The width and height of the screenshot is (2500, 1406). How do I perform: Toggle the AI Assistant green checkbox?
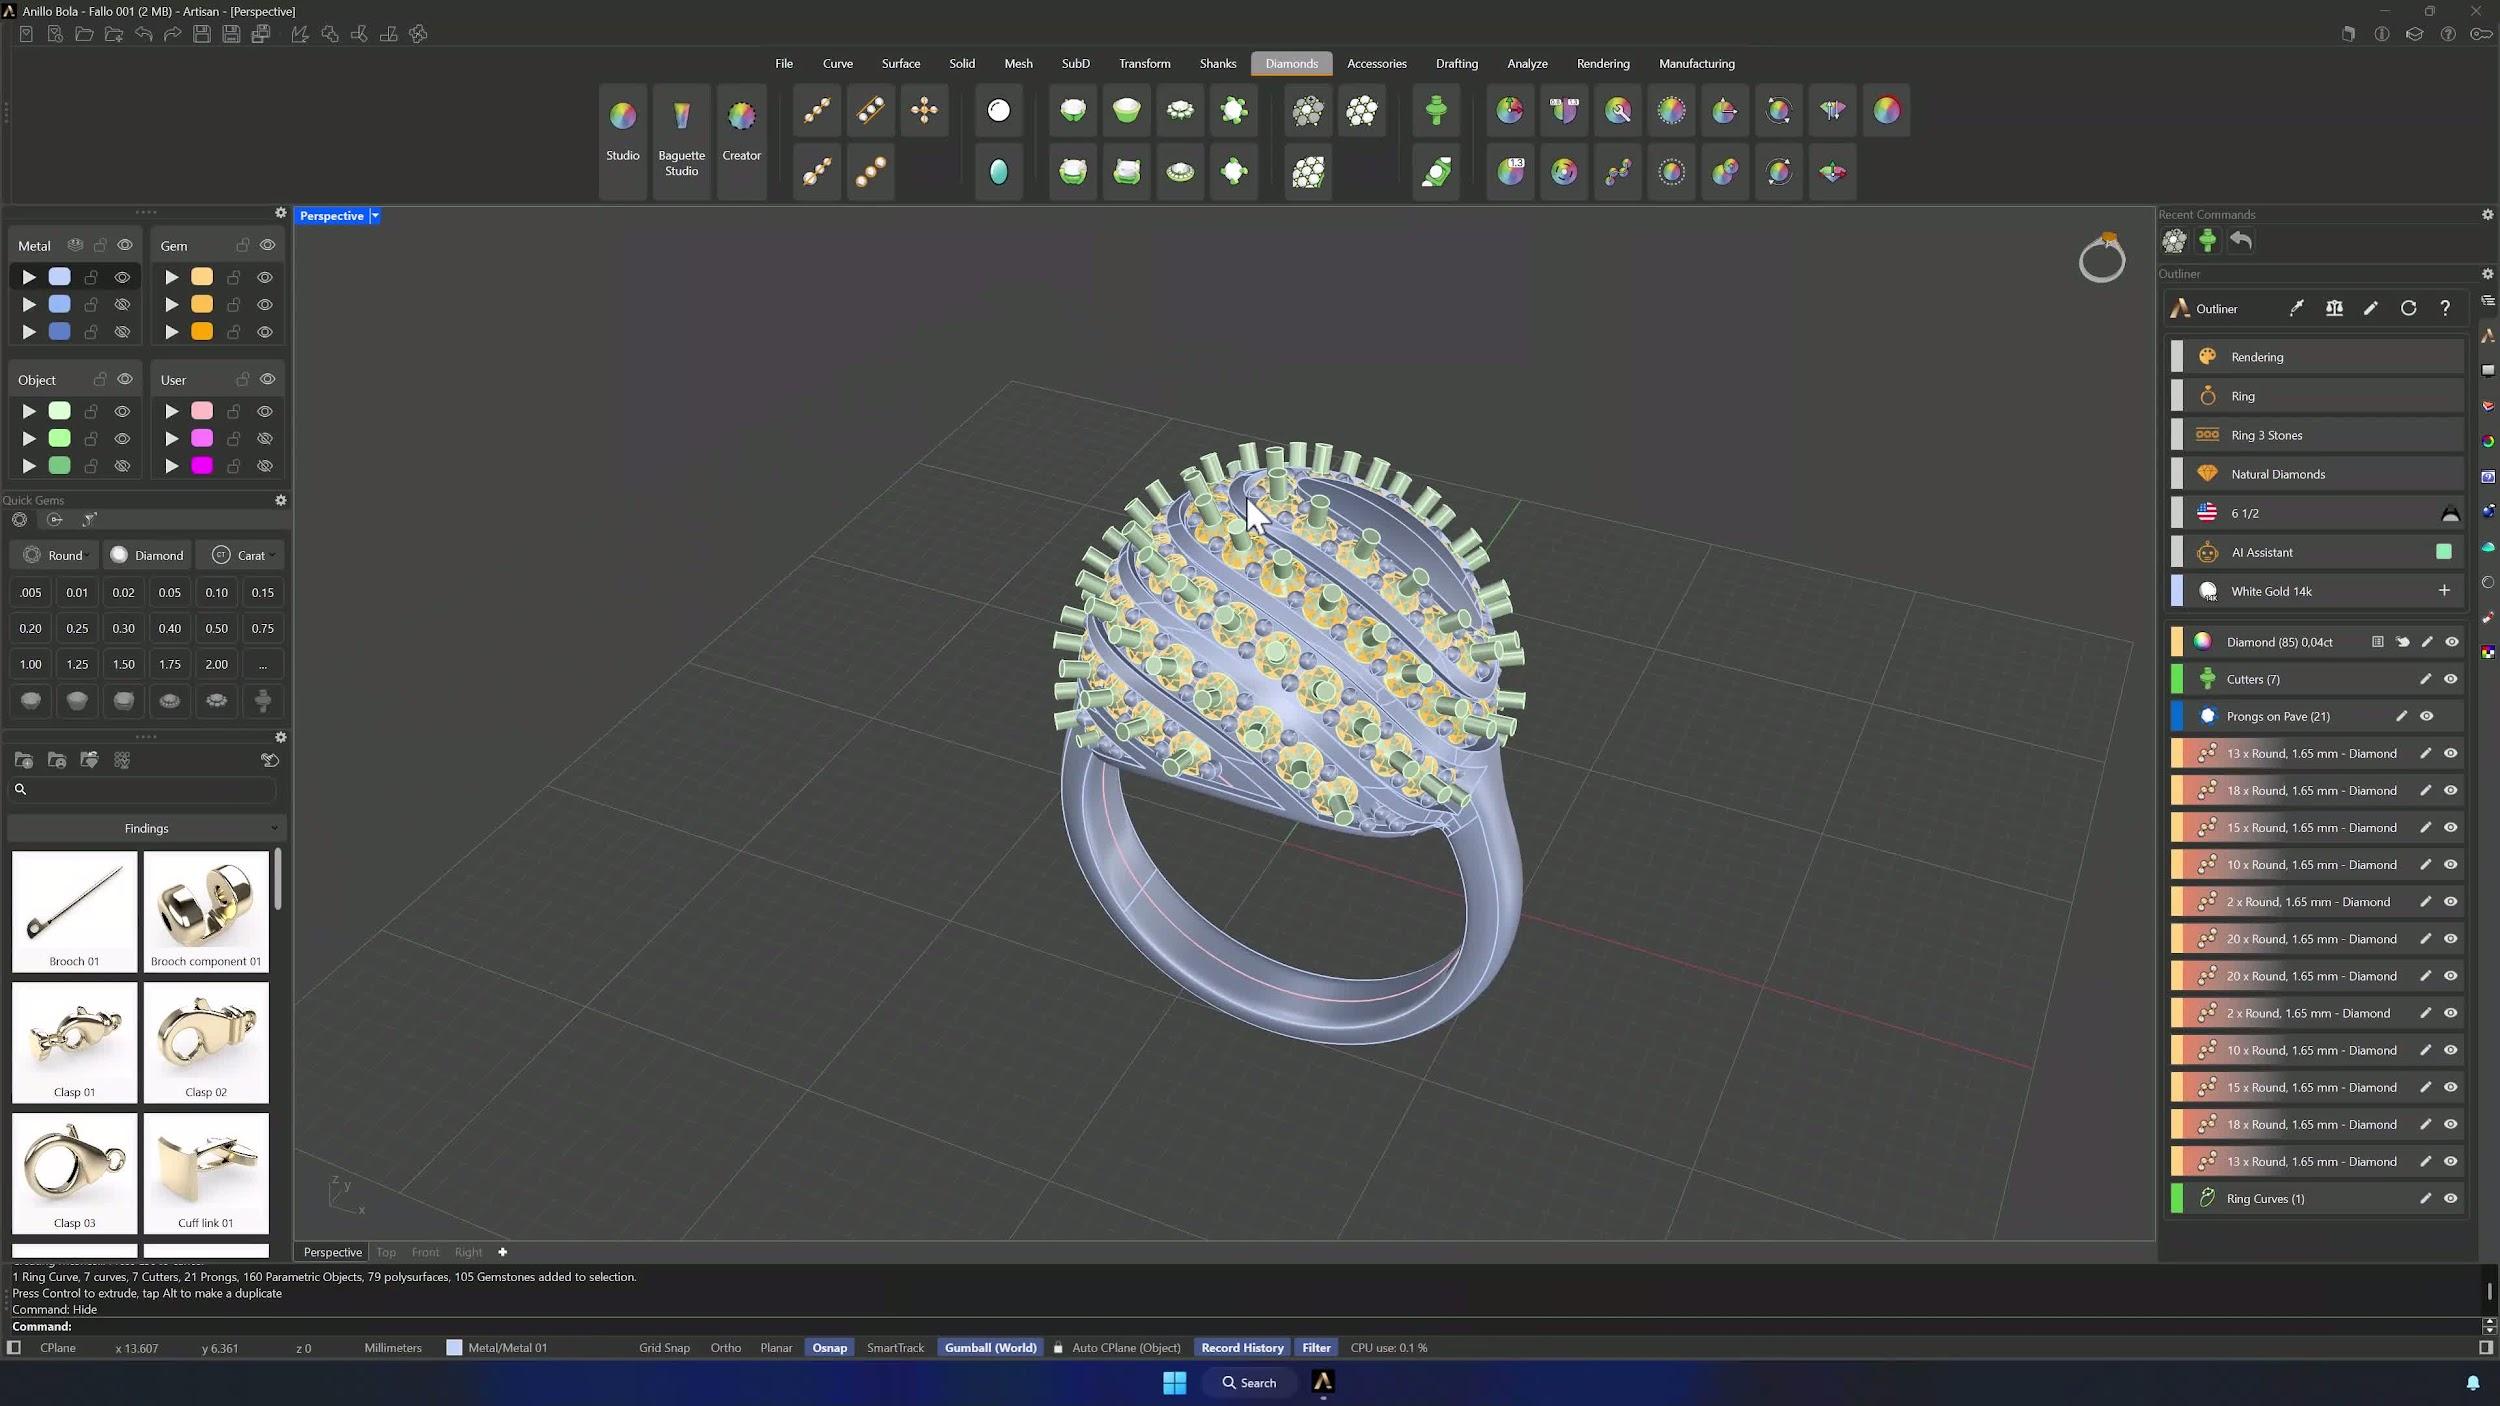[x=2443, y=551]
